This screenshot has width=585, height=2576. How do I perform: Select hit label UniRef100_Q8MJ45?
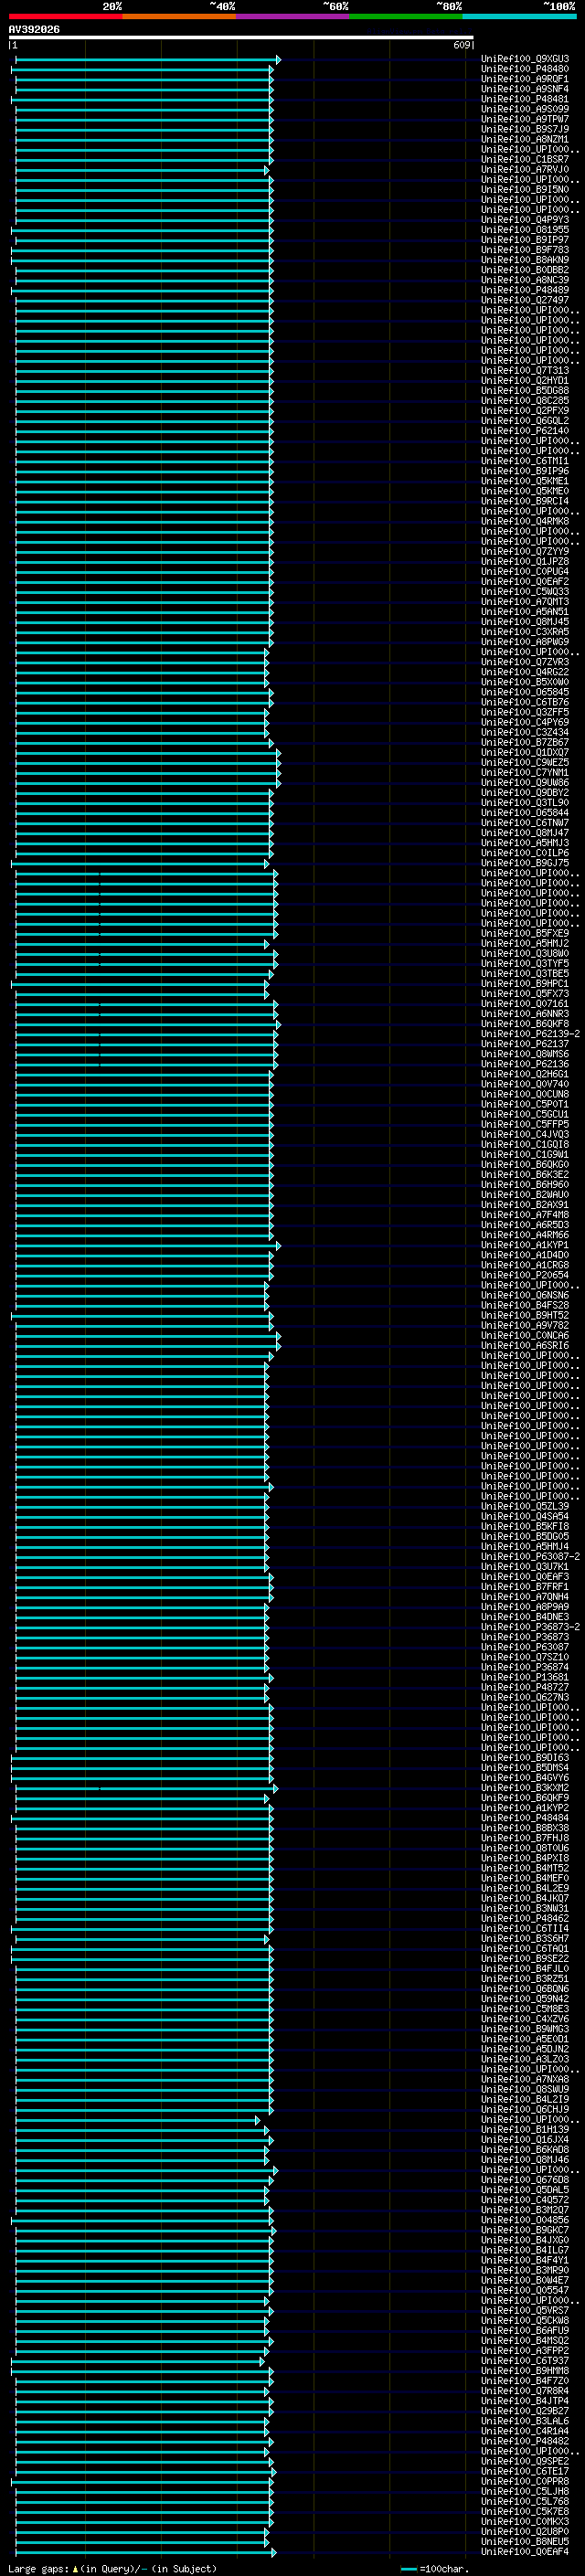point(525,623)
